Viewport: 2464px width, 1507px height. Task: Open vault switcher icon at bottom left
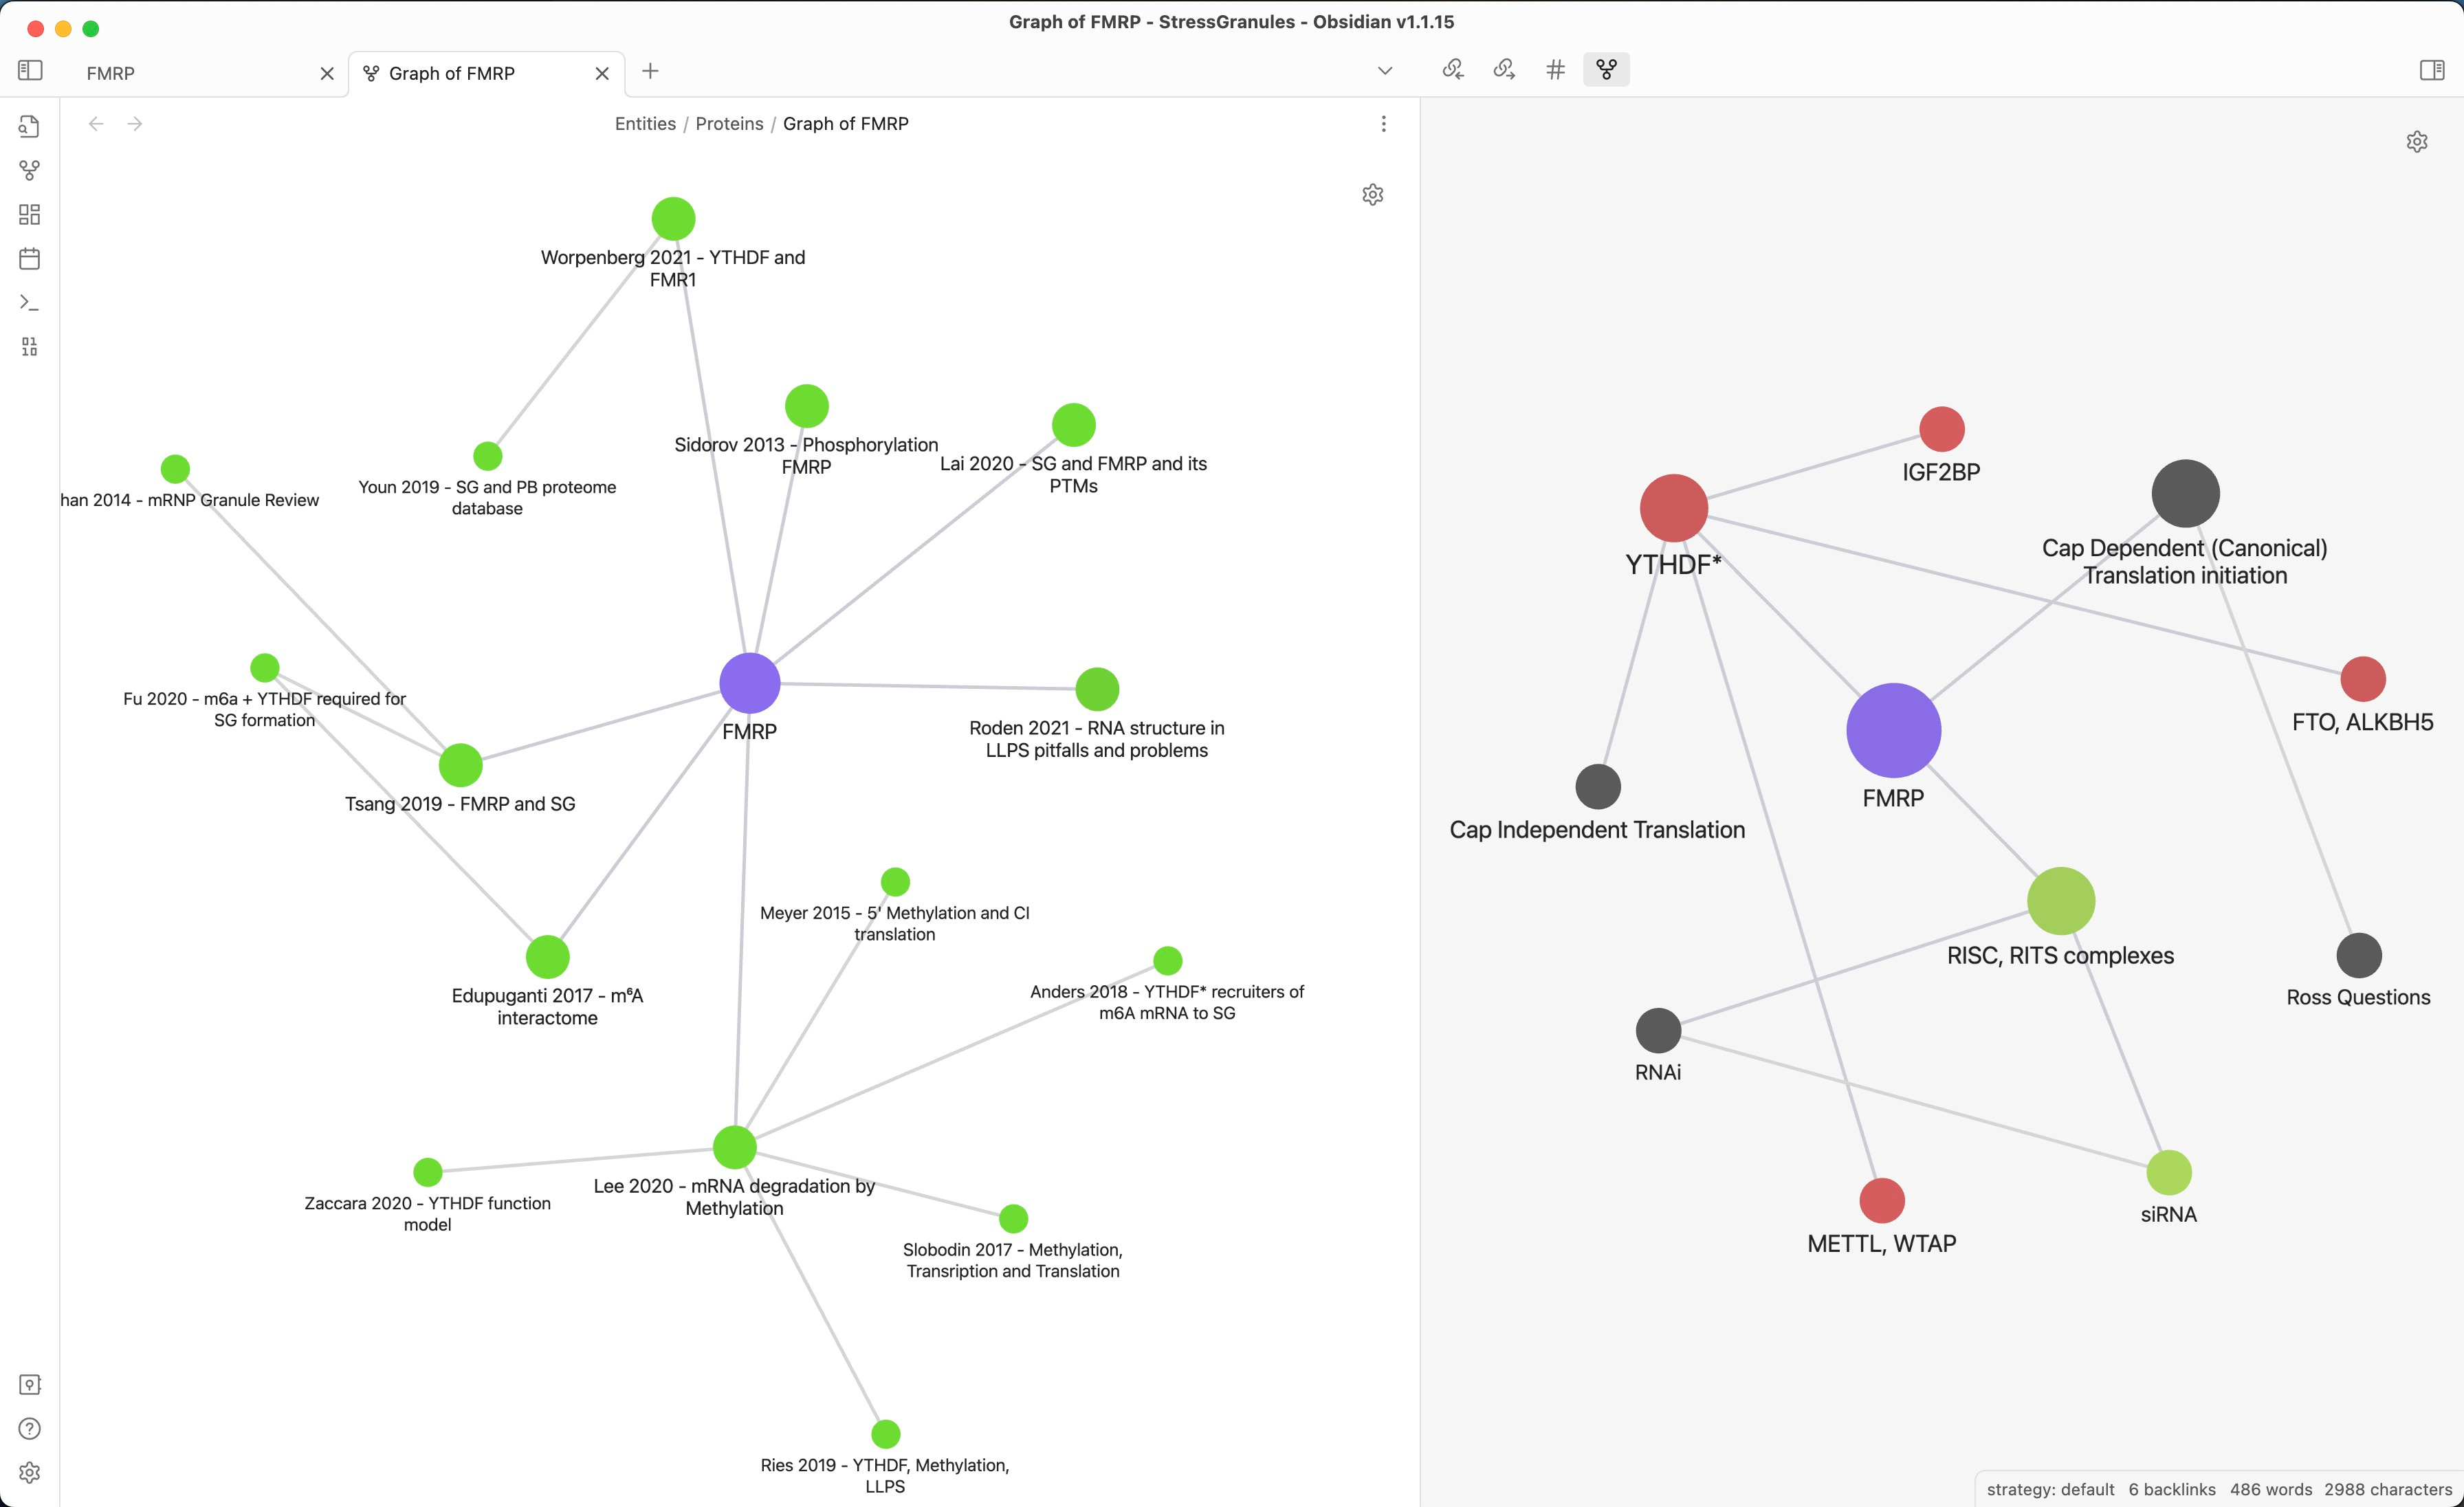(x=30, y=1384)
